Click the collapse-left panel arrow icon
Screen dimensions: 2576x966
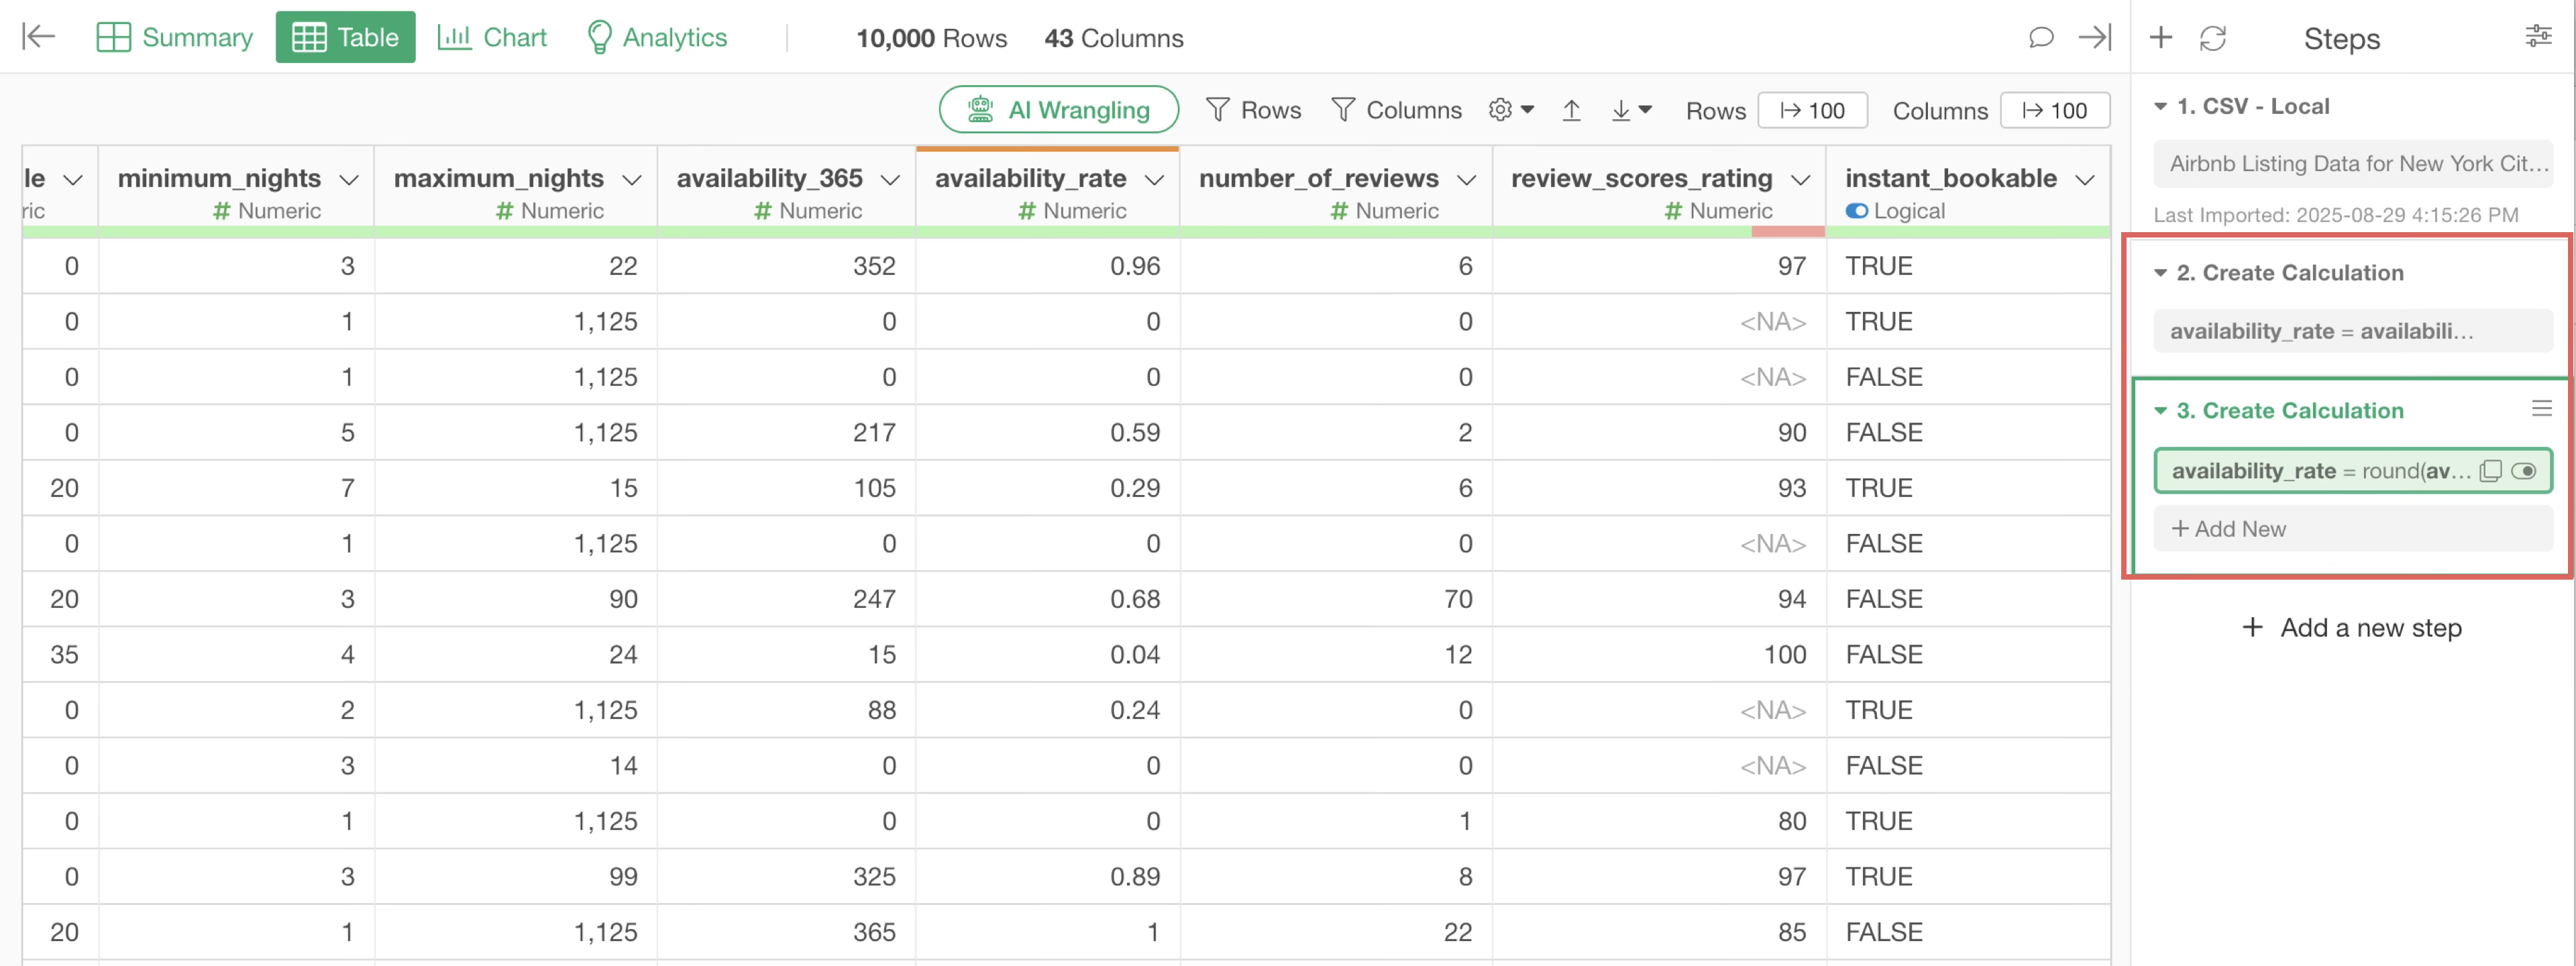pyautogui.click(x=38, y=37)
